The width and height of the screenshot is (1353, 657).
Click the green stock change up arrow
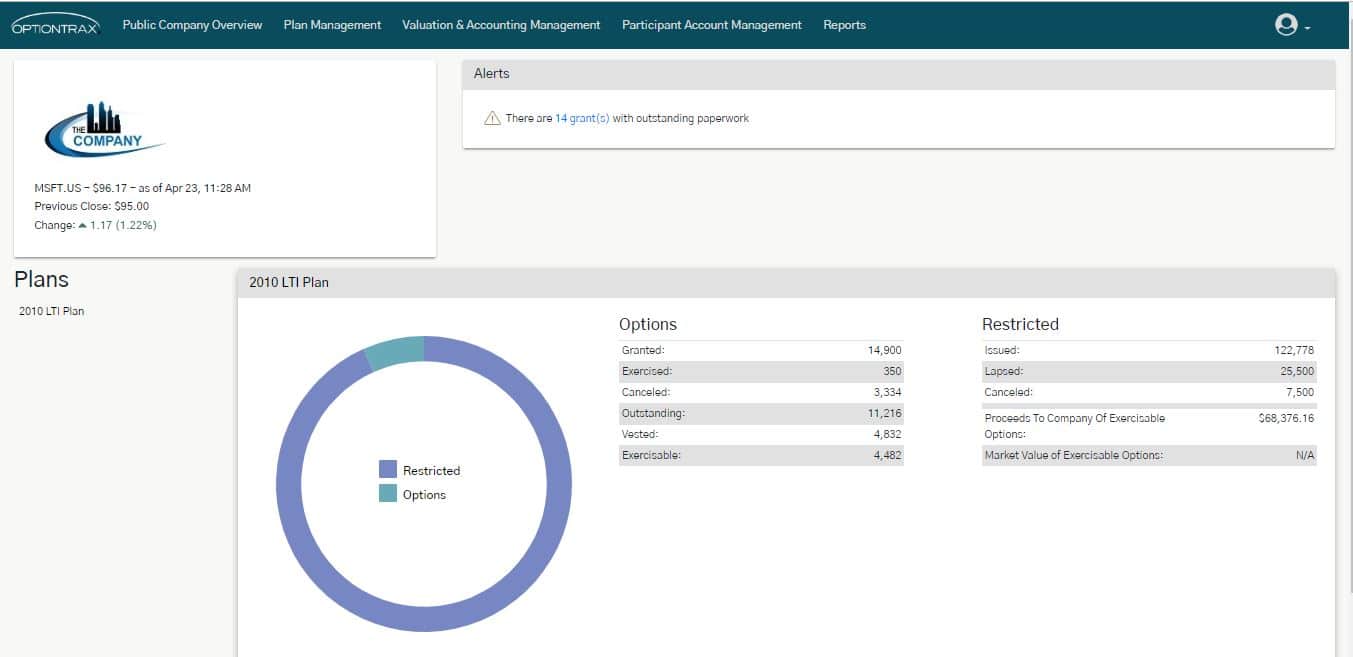pyautogui.click(x=82, y=225)
